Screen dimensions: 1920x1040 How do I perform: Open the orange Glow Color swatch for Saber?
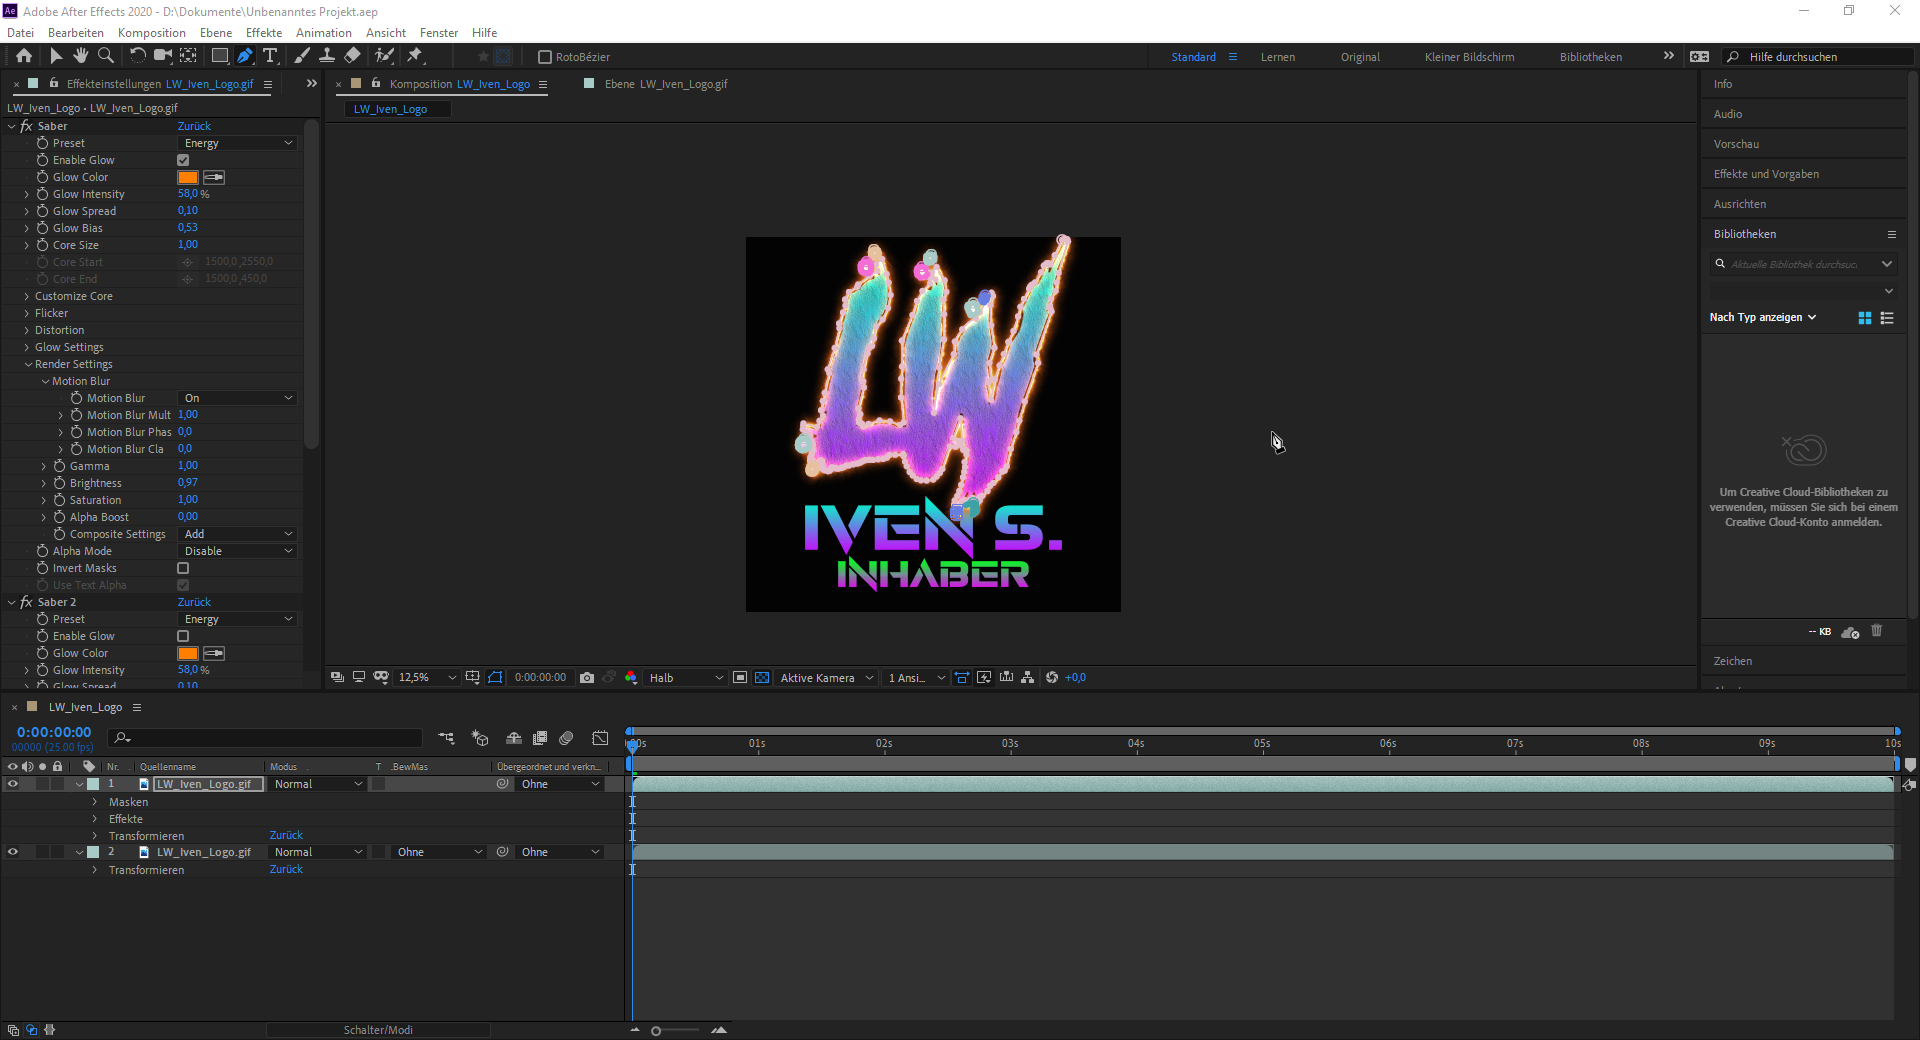(188, 177)
